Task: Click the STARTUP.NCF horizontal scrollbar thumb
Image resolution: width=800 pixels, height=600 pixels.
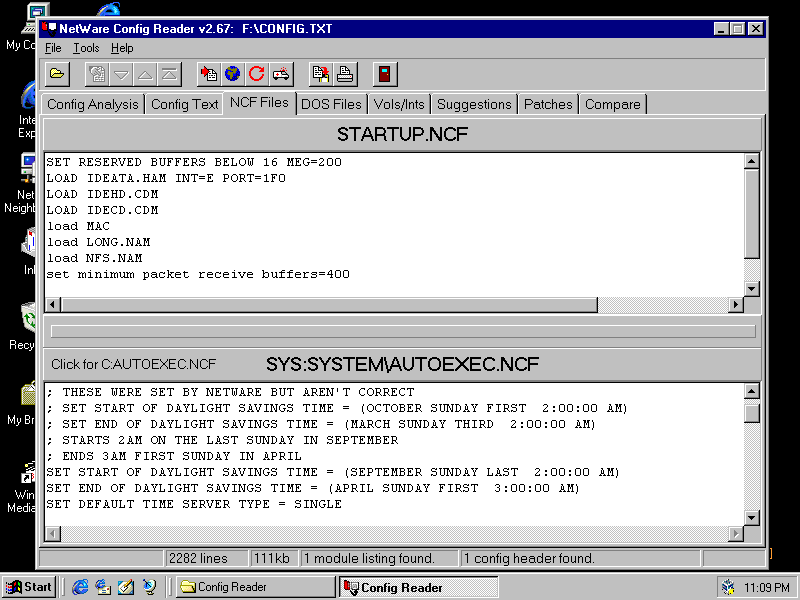Action: (329, 305)
